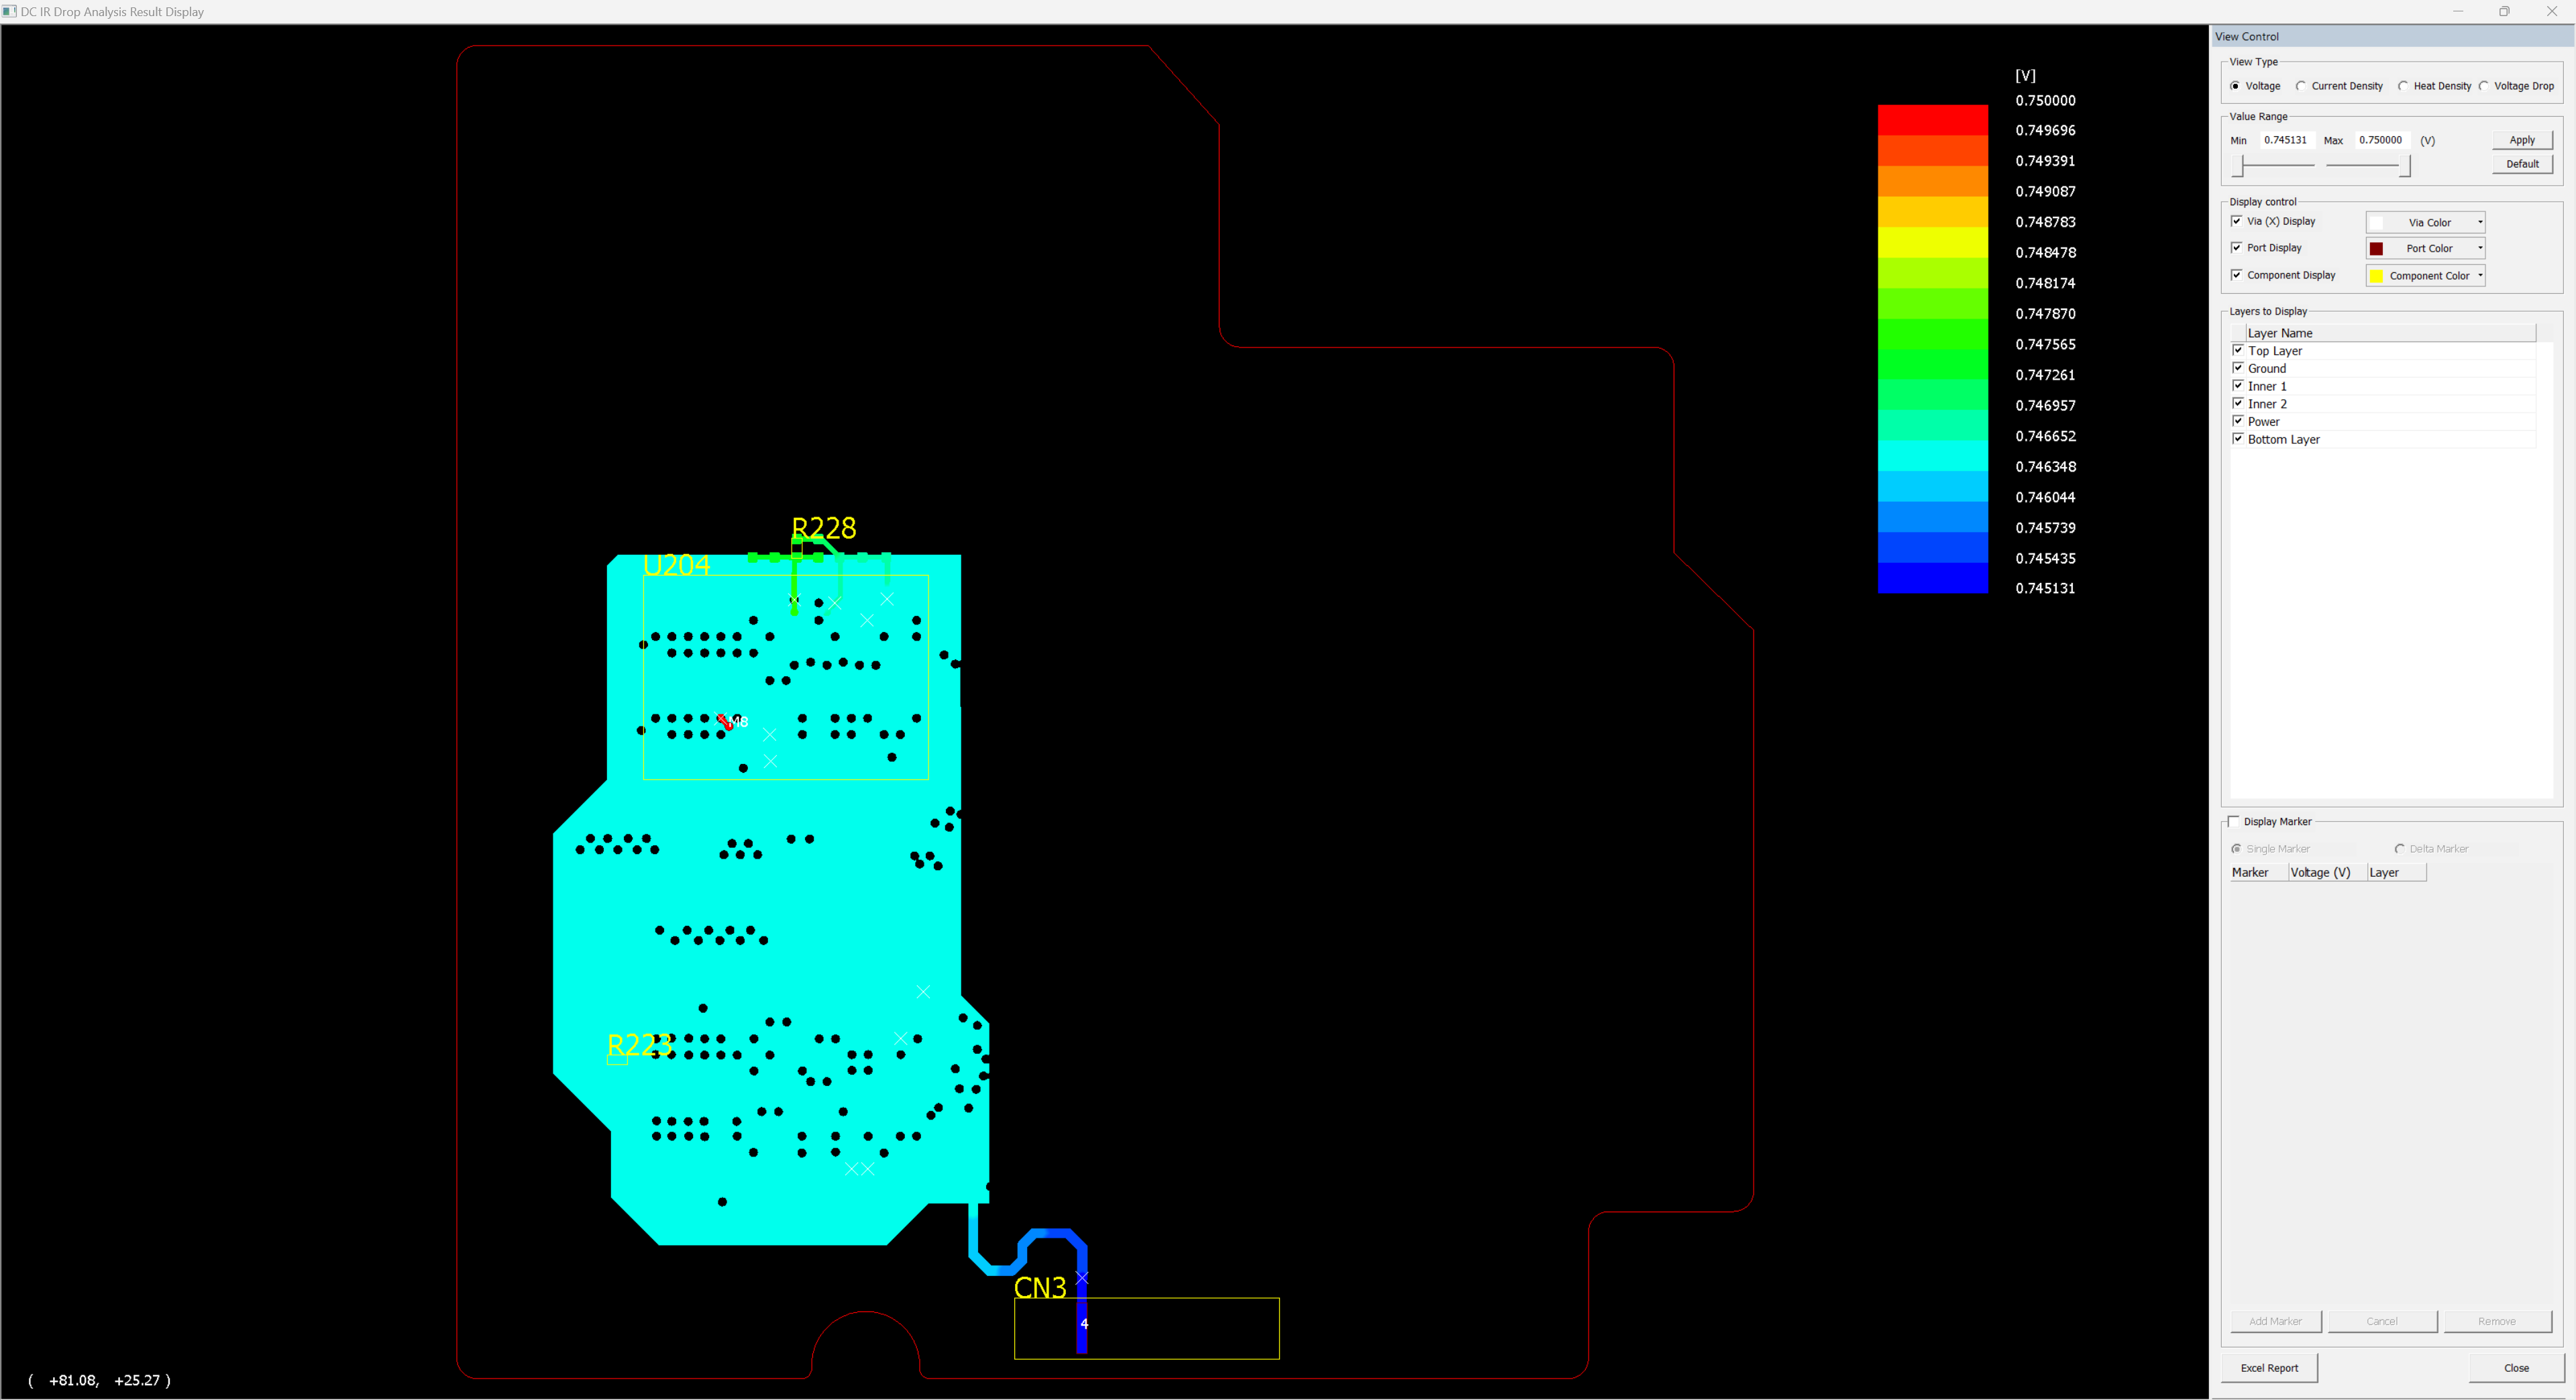Hide the Bottom Layer checkbox
2576x1400 pixels.
2238,439
